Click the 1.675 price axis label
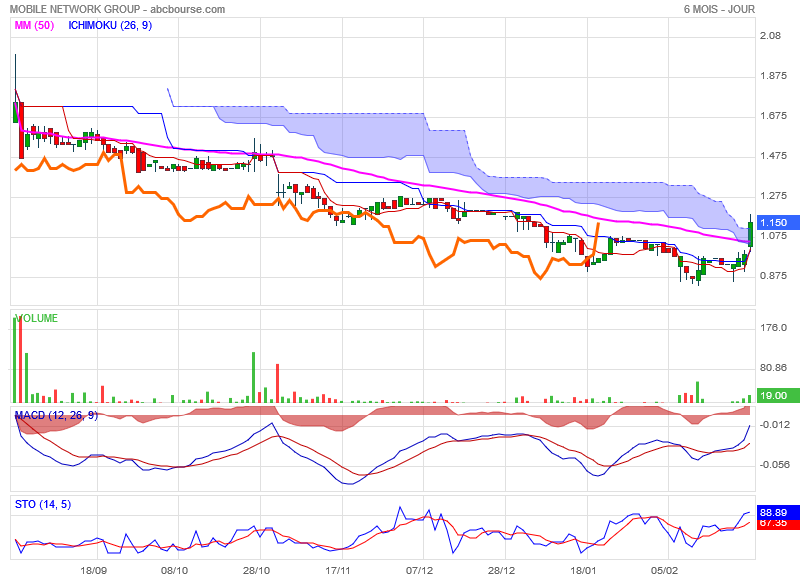 [773, 116]
